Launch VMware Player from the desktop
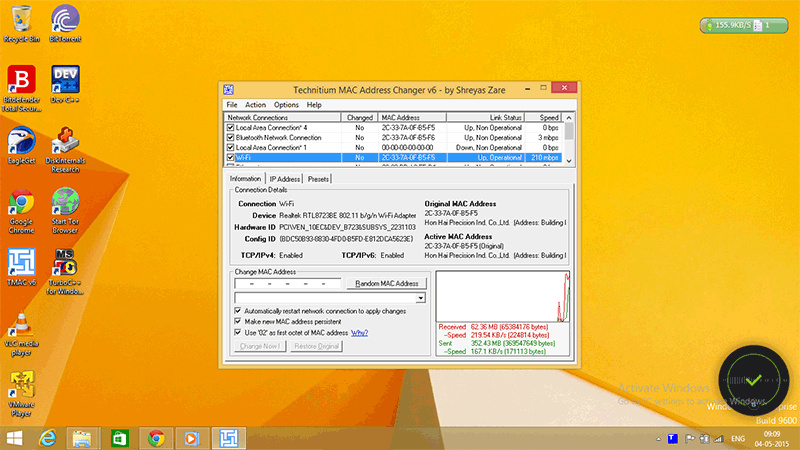800x450 pixels. [21, 385]
